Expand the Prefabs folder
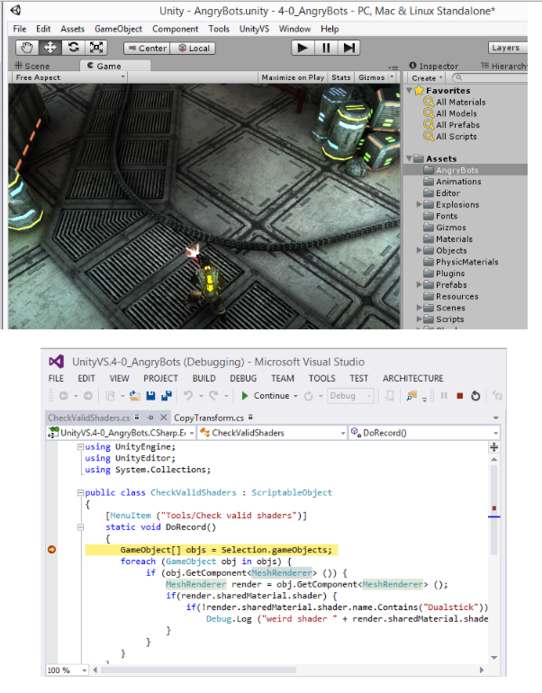 point(419,285)
